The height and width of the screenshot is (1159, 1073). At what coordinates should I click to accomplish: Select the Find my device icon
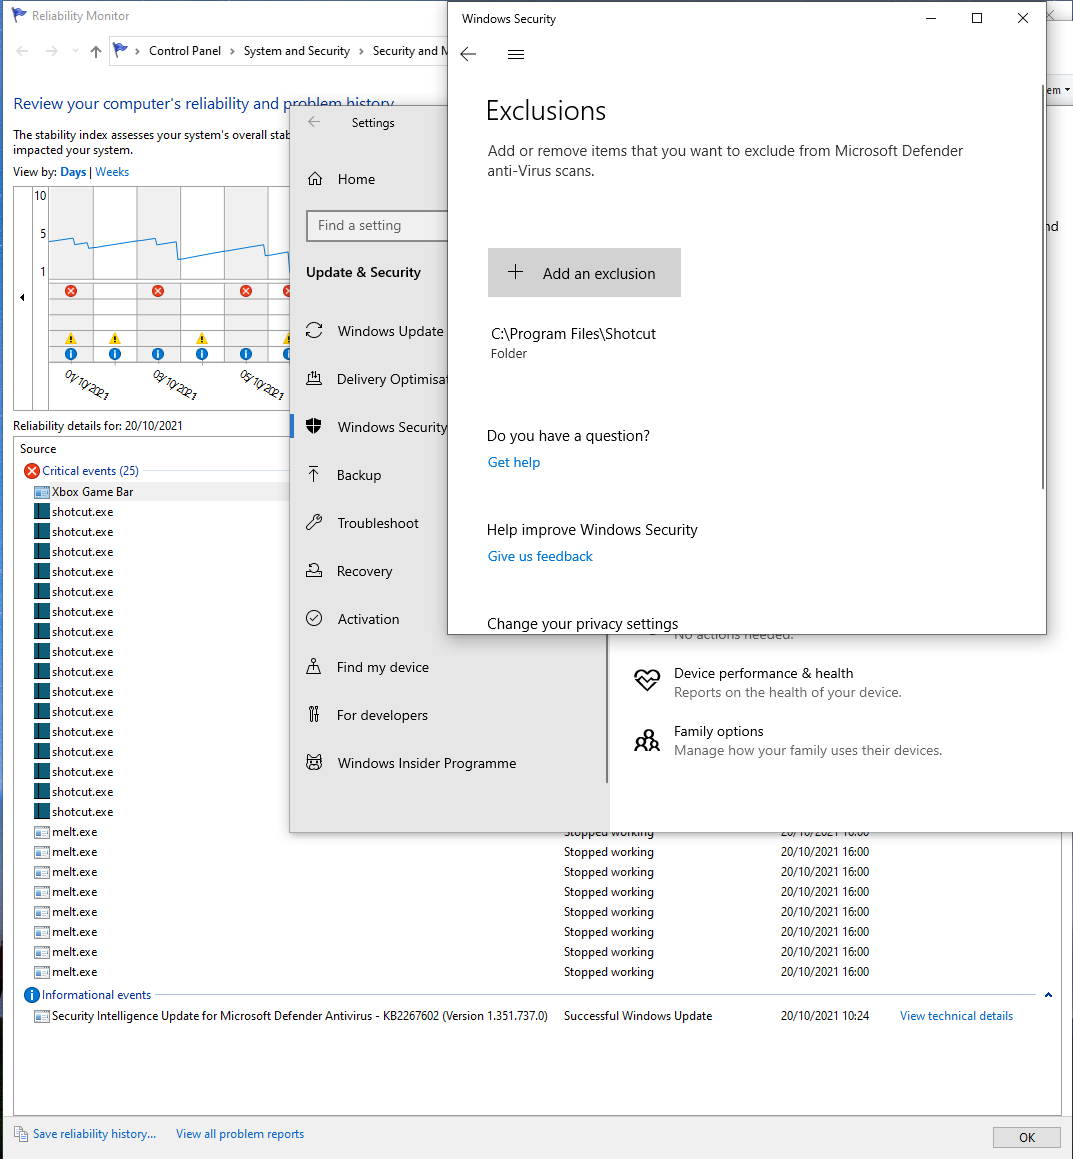(316, 666)
